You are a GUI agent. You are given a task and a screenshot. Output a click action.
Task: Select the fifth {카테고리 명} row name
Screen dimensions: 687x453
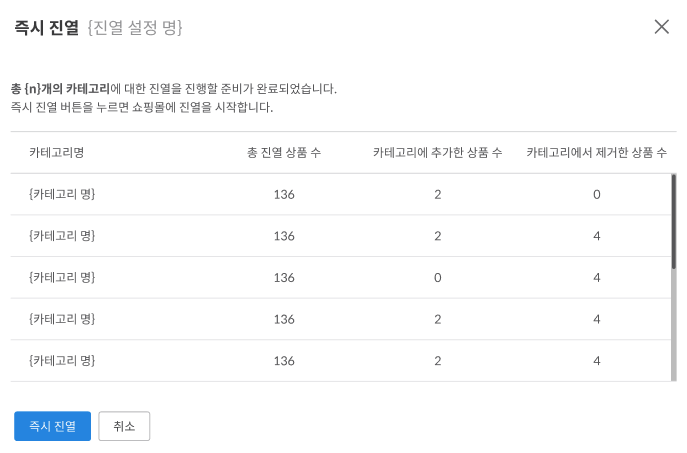coord(62,360)
